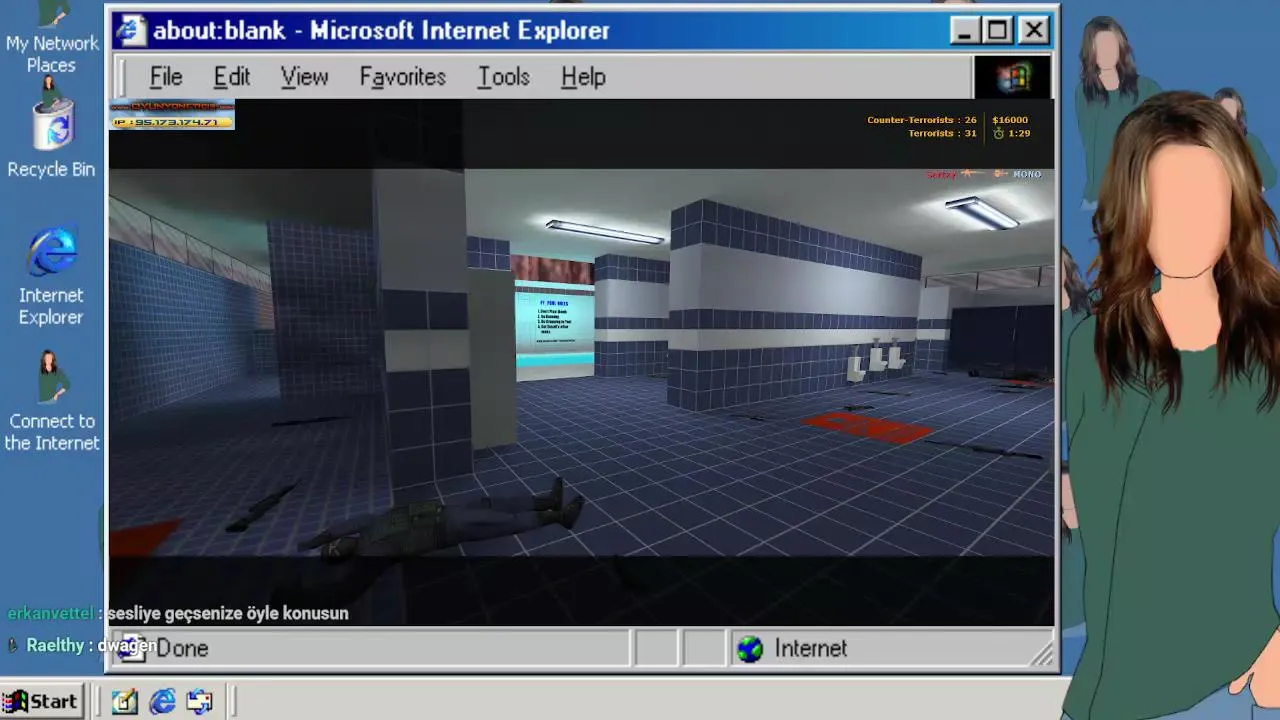Image resolution: width=1280 pixels, height=720 pixels.
Task: Minimize the Internet Explorer window
Action: [964, 30]
